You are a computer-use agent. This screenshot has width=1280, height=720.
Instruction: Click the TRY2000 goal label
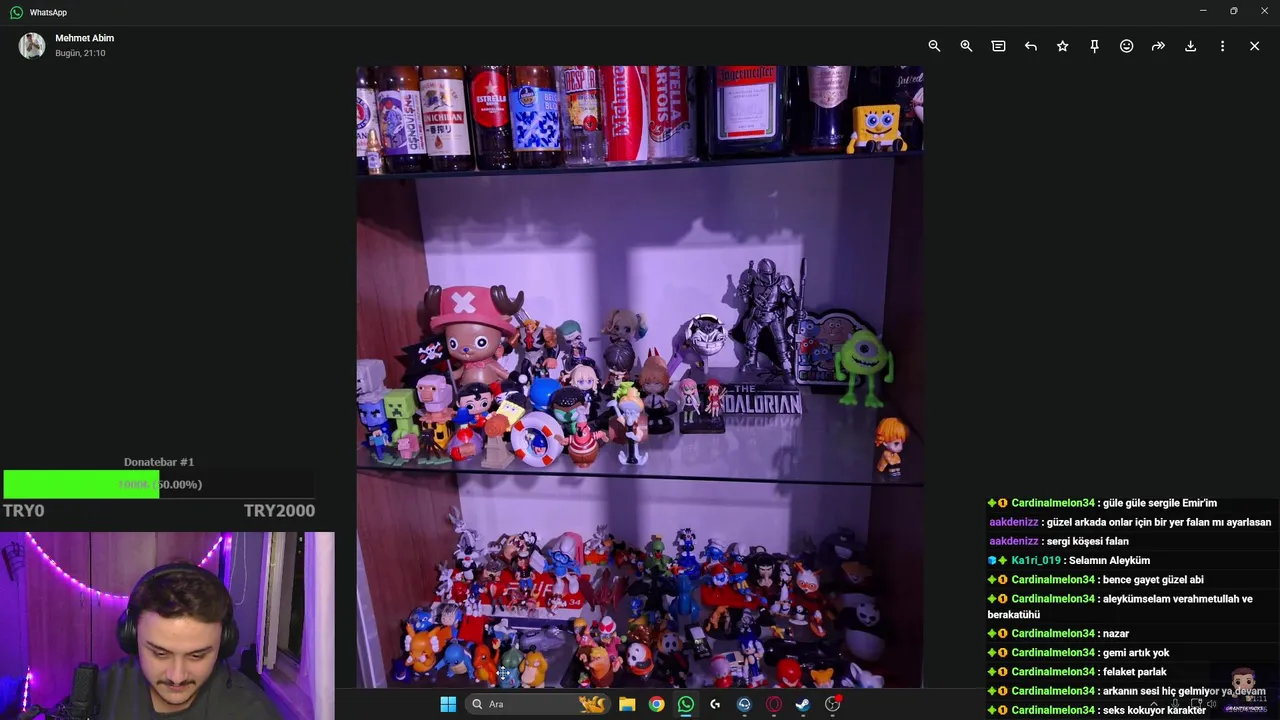[279, 510]
